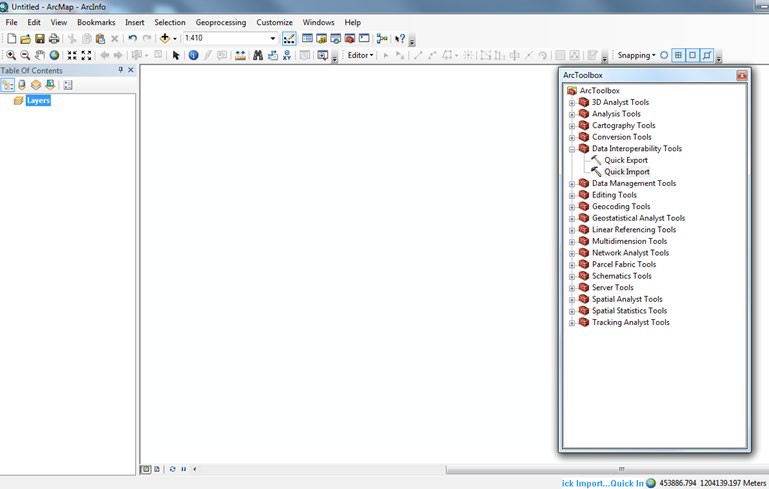The height and width of the screenshot is (489, 769).
Task: Open the Windows menu
Action: 318,23
